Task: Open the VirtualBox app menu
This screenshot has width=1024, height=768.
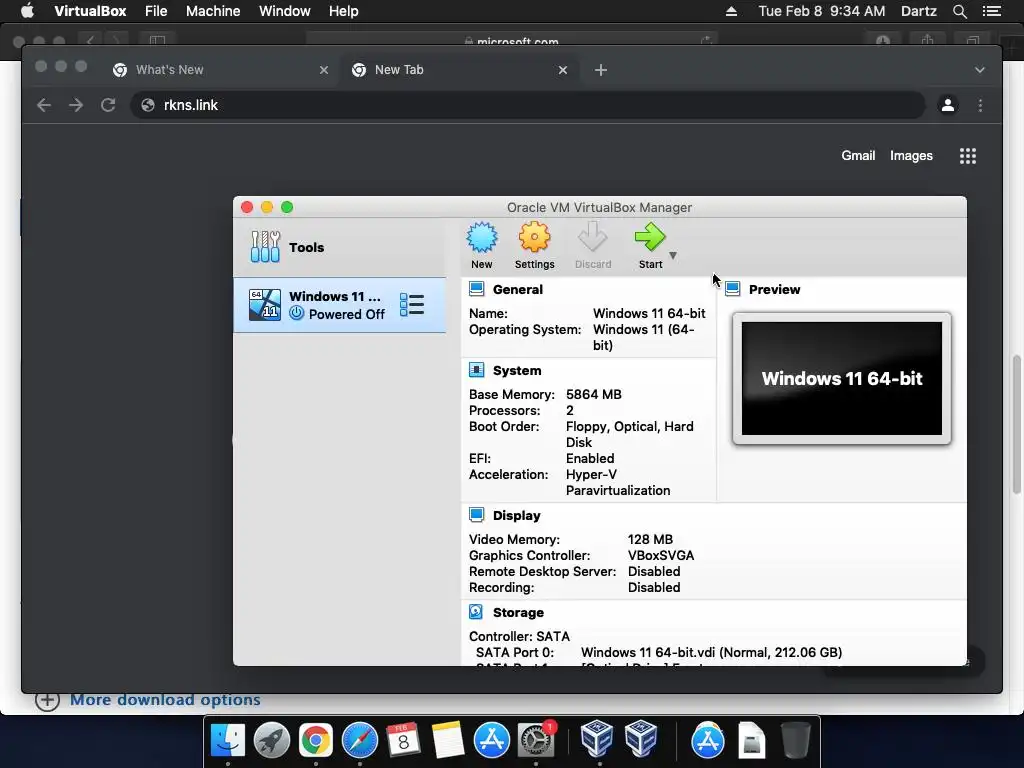Action: (90, 11)
